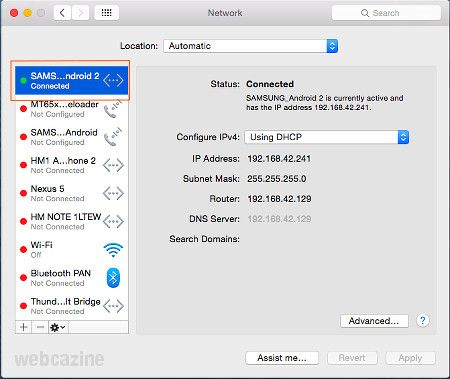Click the blue stepper arrows on Location
Screen dimensions: 450x379
point(332,46)
